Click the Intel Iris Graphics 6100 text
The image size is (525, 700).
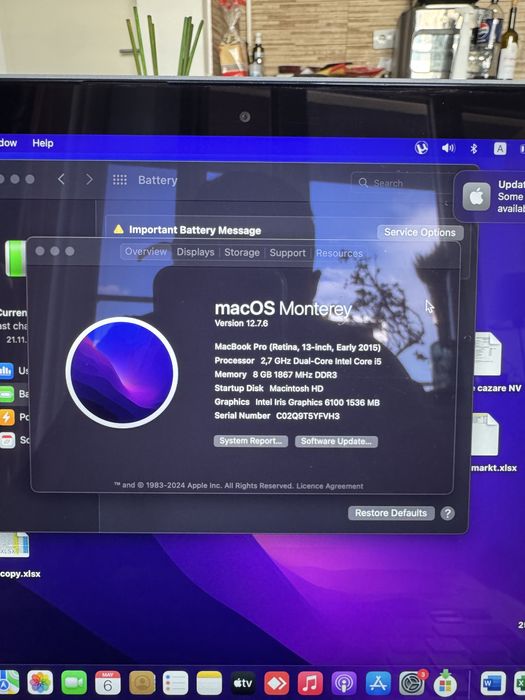317,402
